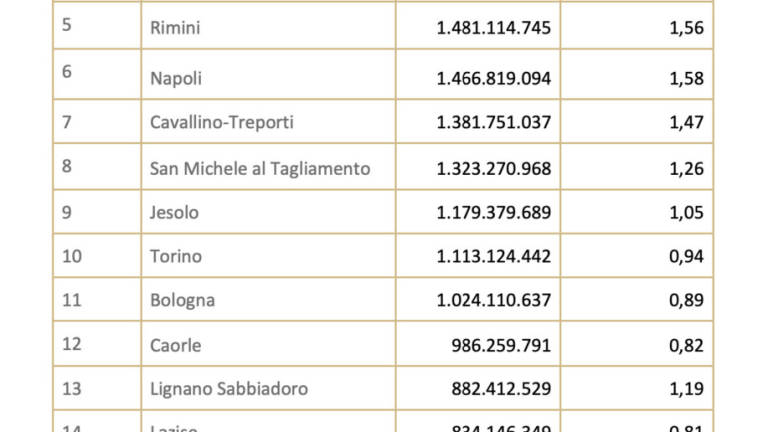The height and width of the screenshot is (432, 768).
Task: Click value 1.481.114.745 for Rimini
Action: [494, 28]
